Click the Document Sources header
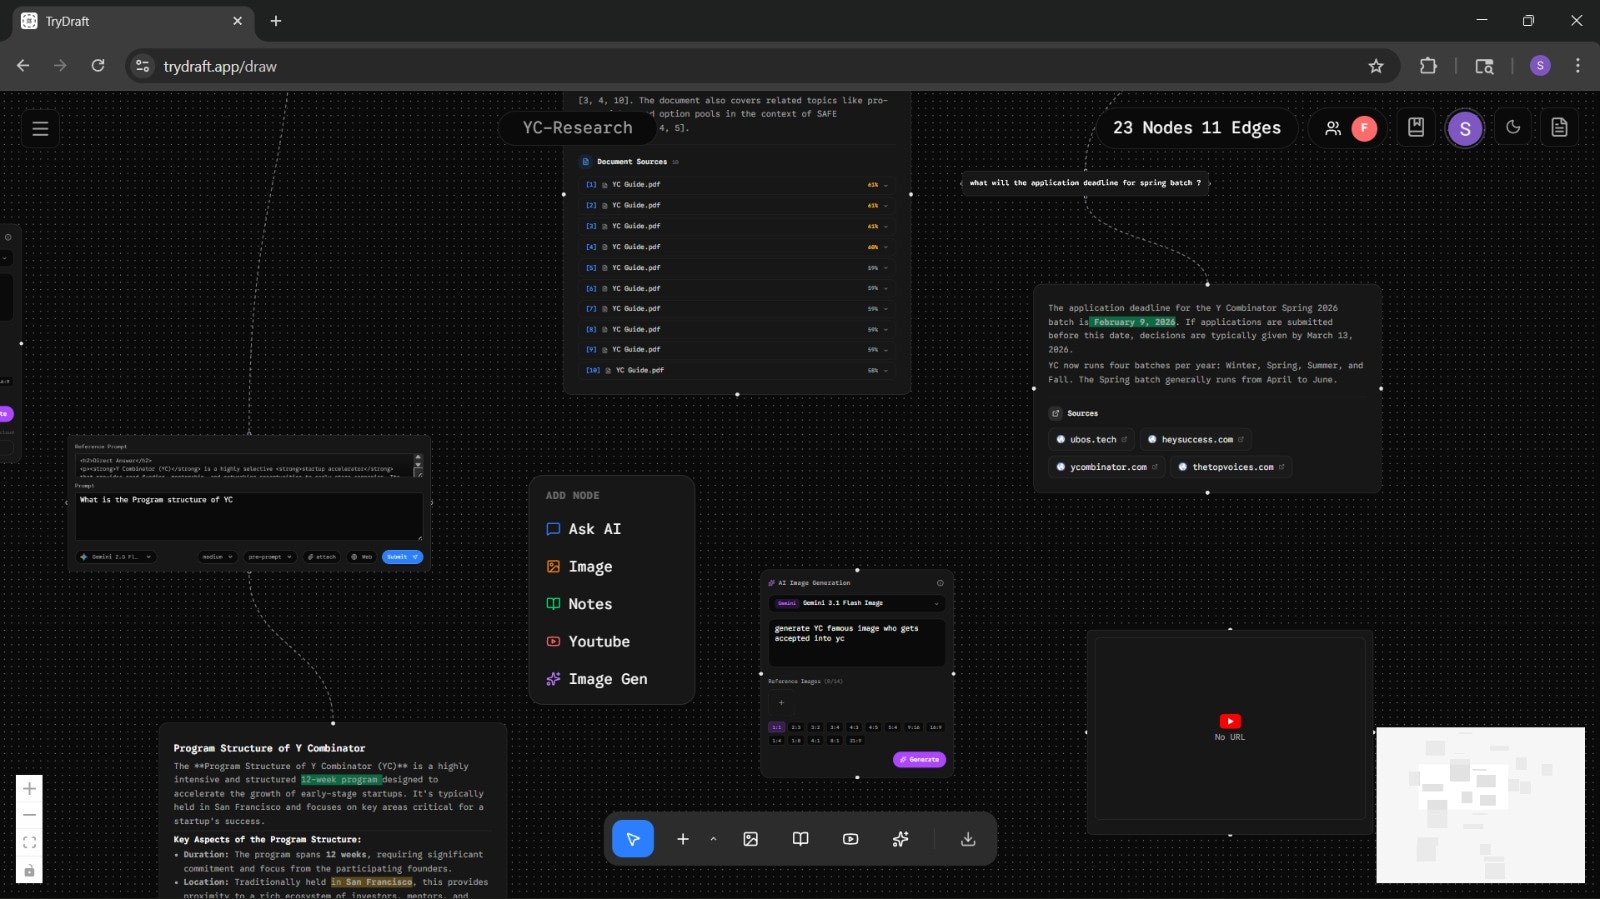 coord(631,162)
